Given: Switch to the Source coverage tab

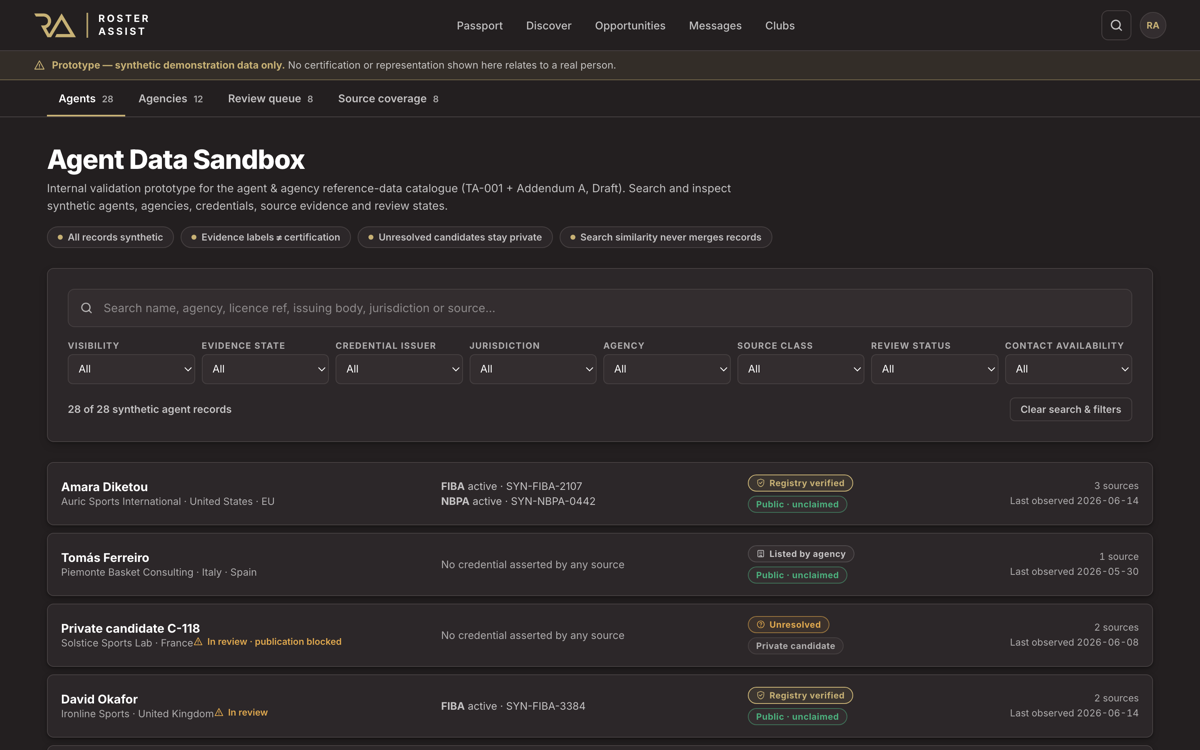Looking at the screenshot, I should (x=388, y=99).
